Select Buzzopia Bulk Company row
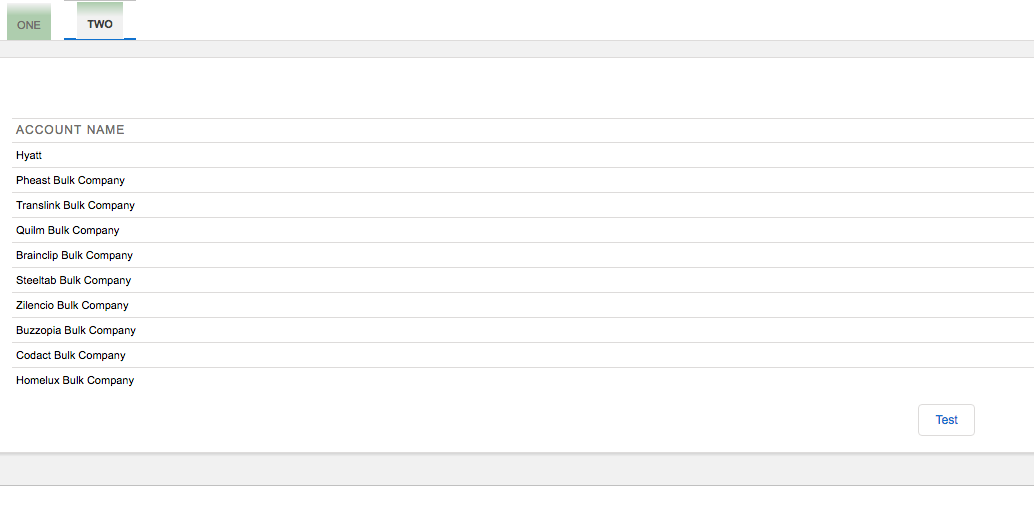The image size is (1034, 526). pyautogui.click(x=76, y=330)
